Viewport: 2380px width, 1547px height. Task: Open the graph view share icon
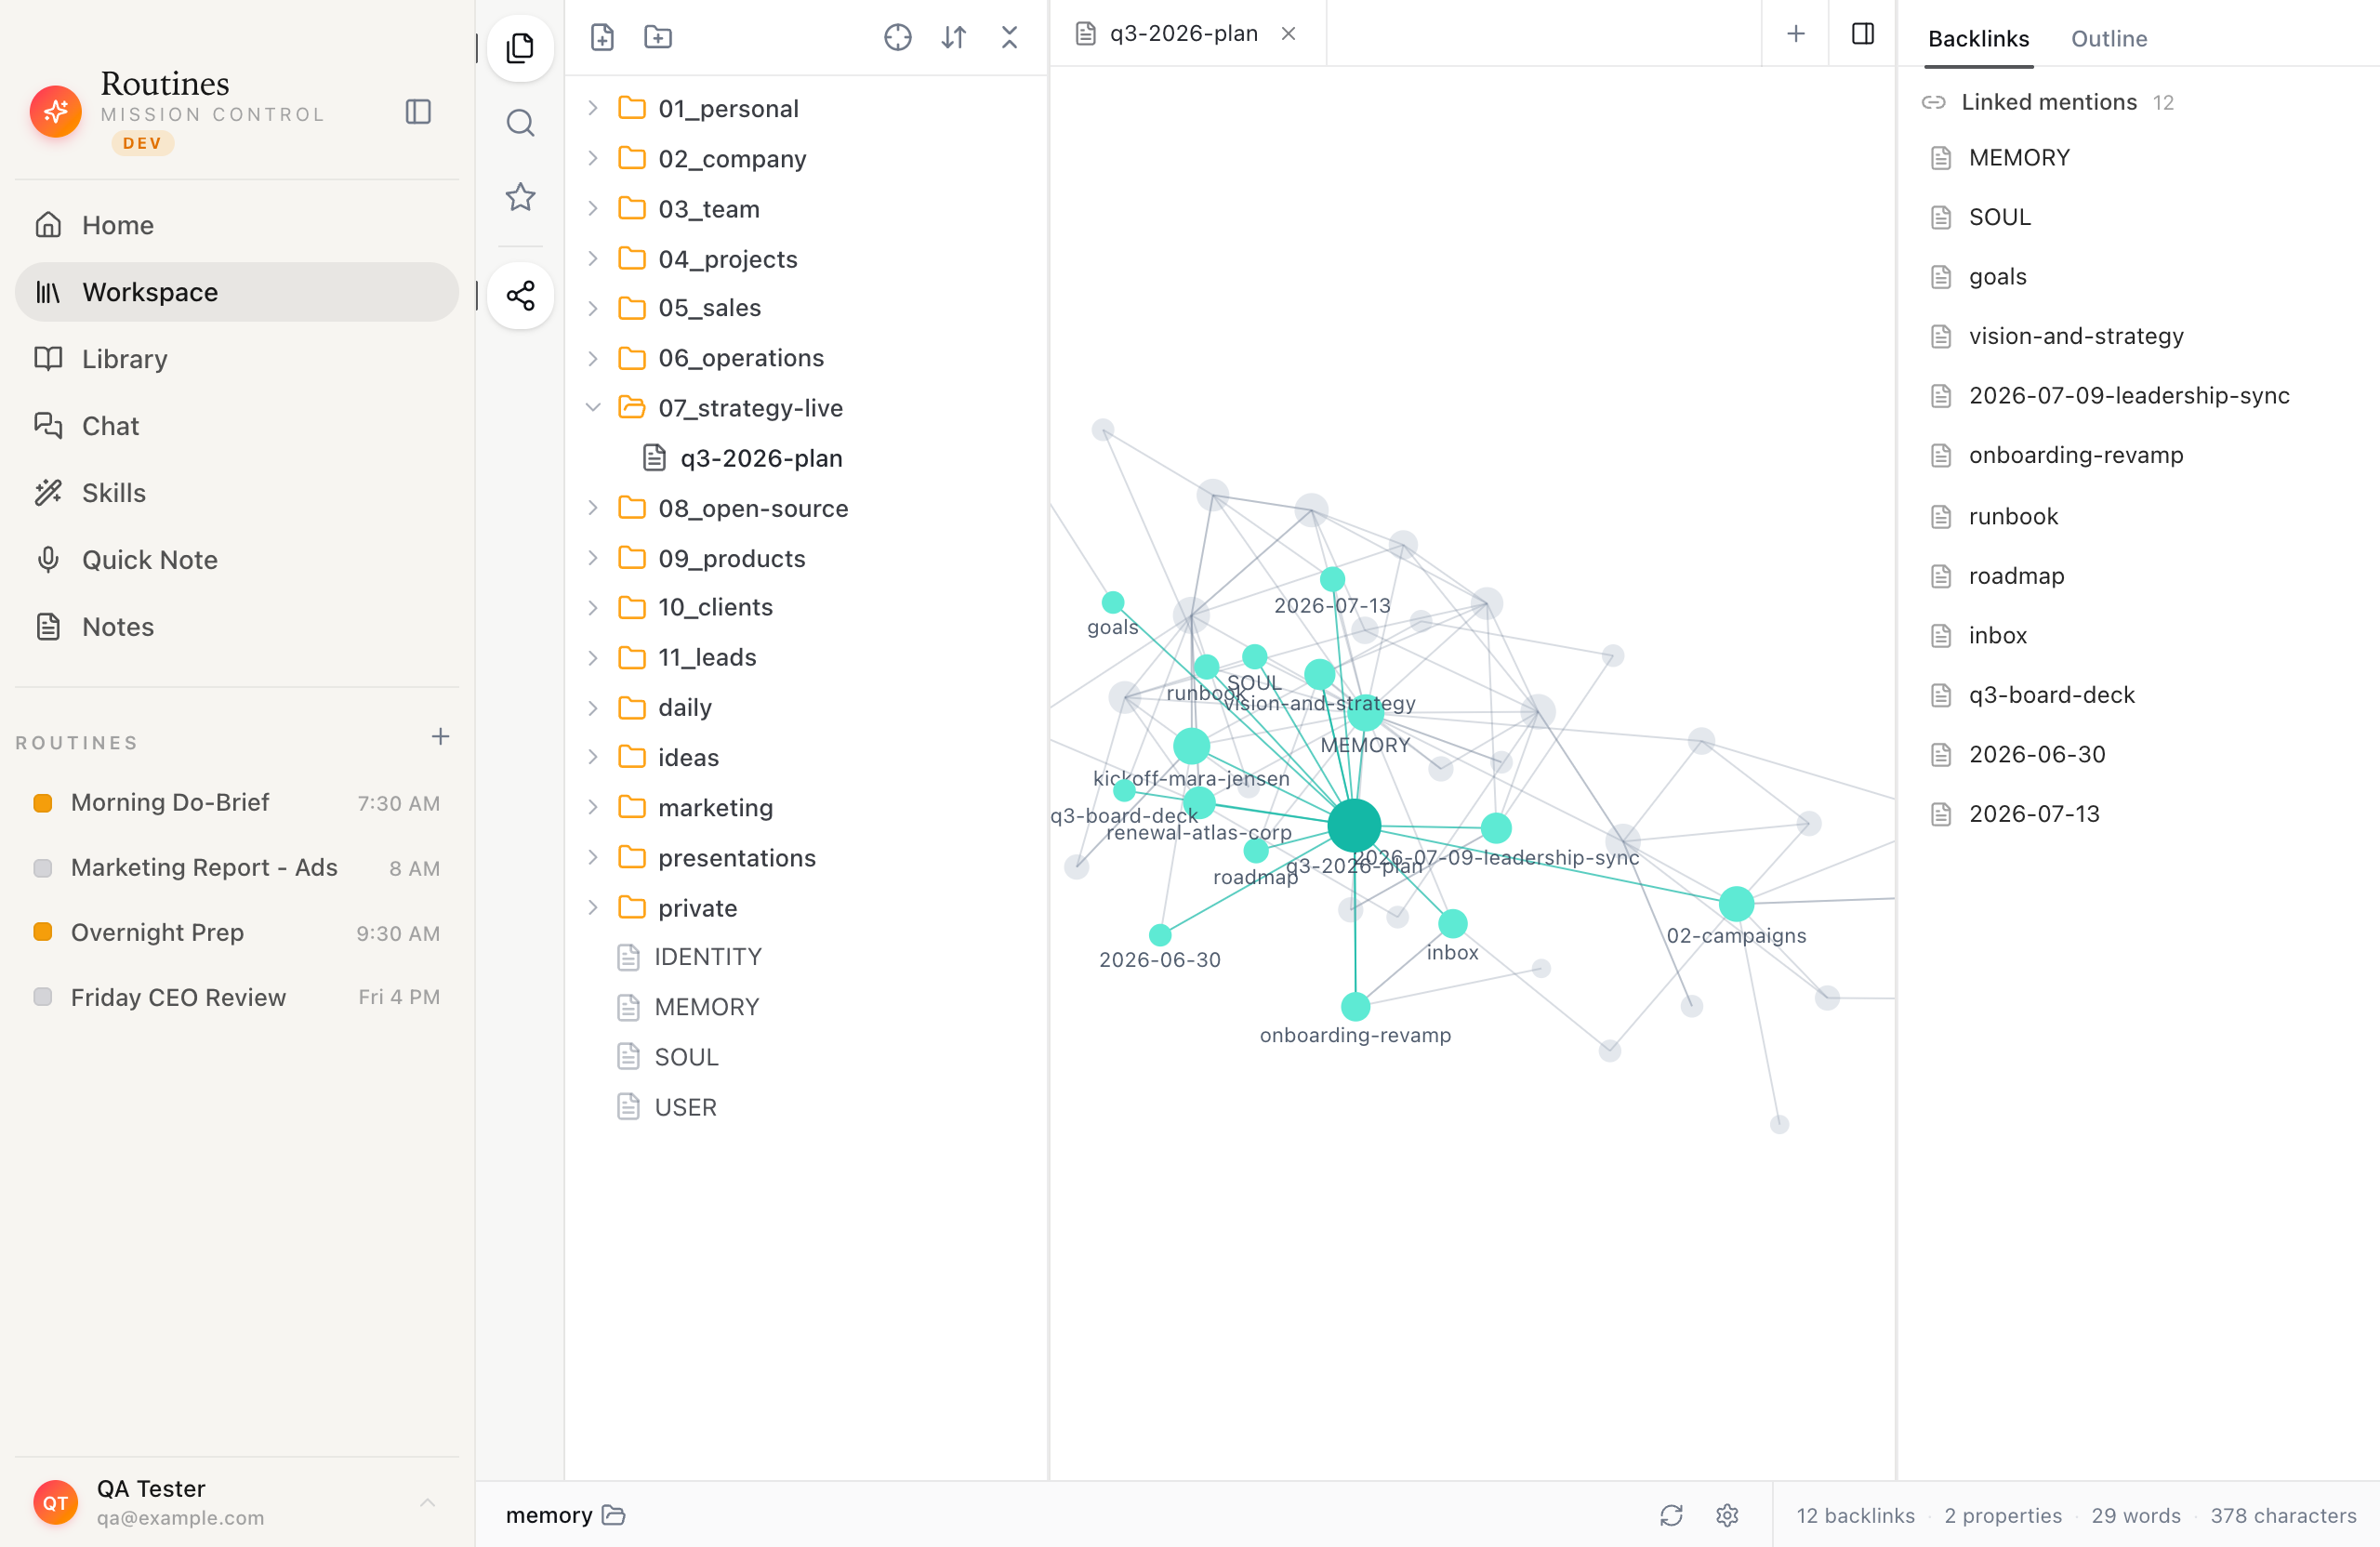(x=520, y=295)
